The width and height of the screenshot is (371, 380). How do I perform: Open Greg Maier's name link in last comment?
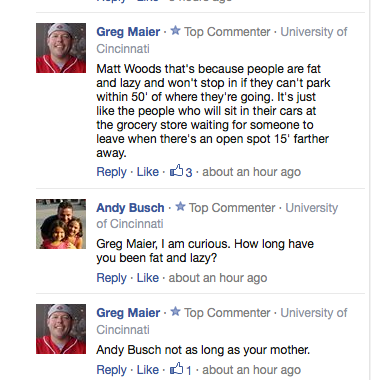click(x=128, y=313)
